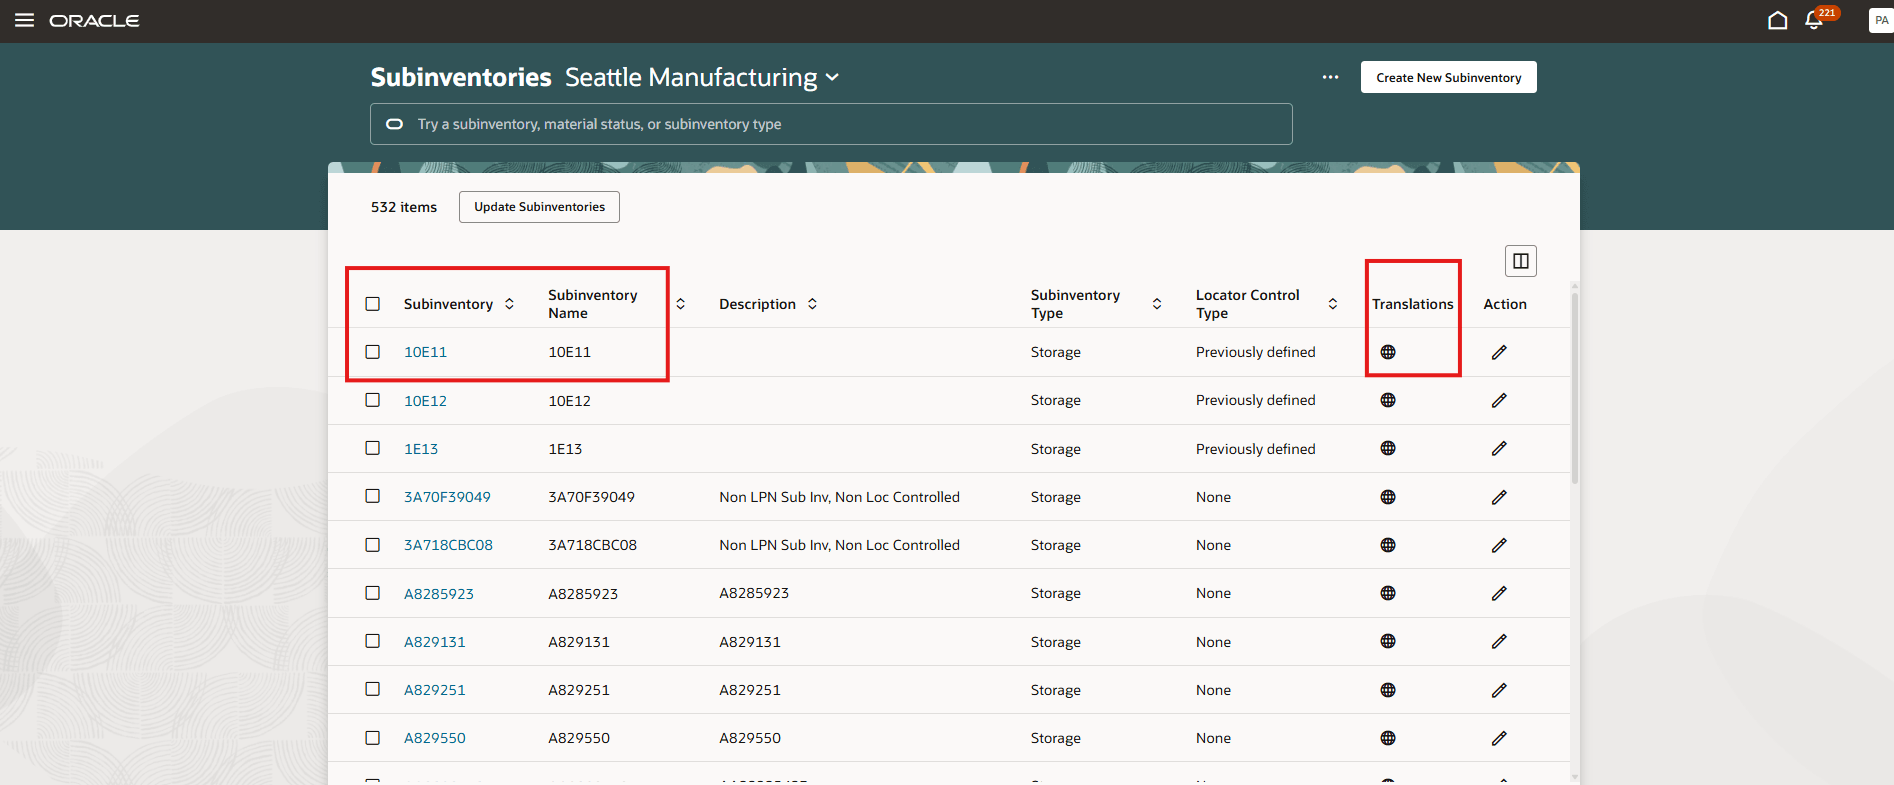
Task: Go to the Home icon
Action: pyautogui.click(x=1777, y=21)
